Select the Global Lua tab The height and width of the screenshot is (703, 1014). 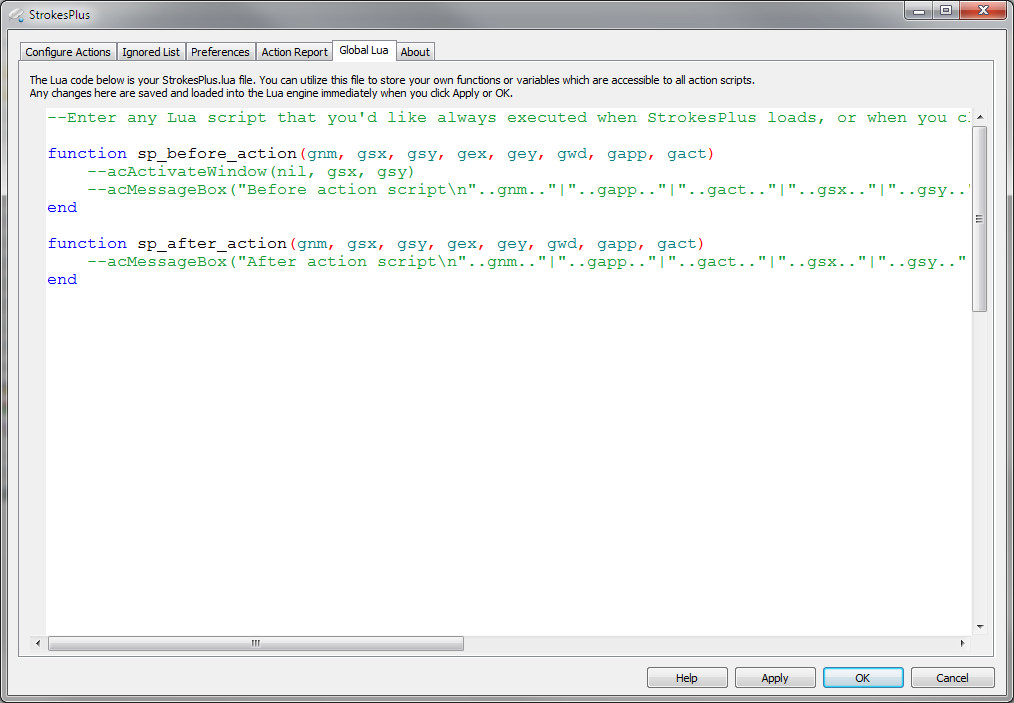tap(364, 50)
